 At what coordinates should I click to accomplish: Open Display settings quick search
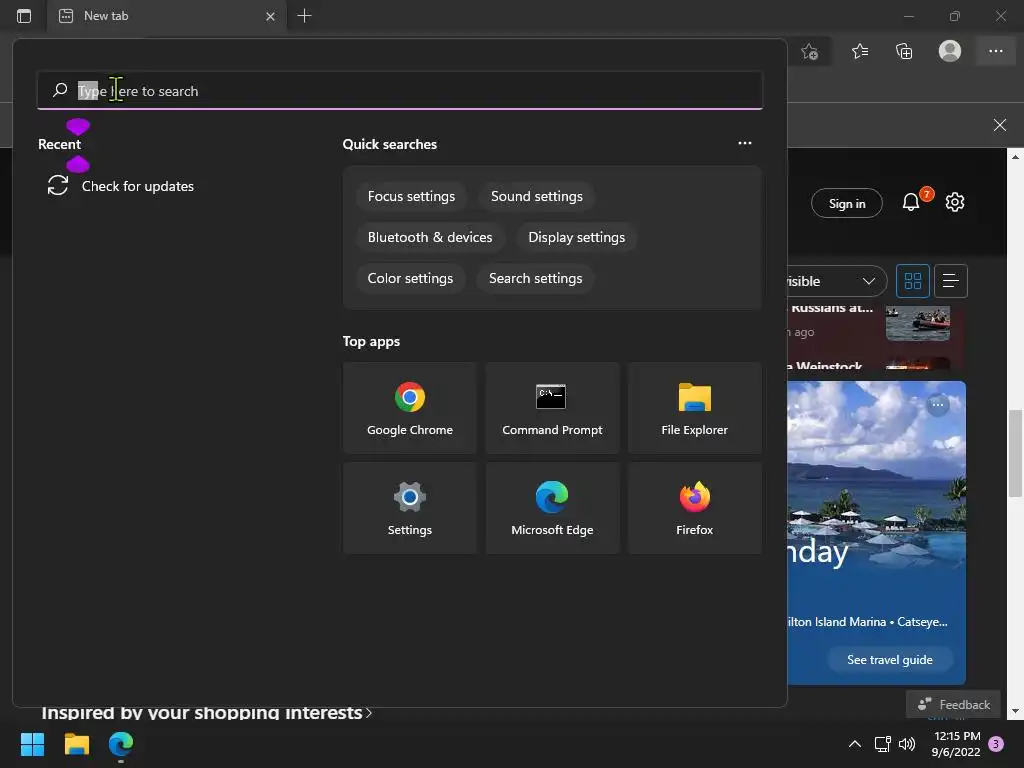(577, 238)
